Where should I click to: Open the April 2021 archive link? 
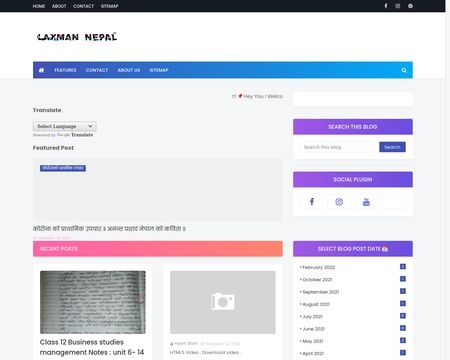[313, 354]
